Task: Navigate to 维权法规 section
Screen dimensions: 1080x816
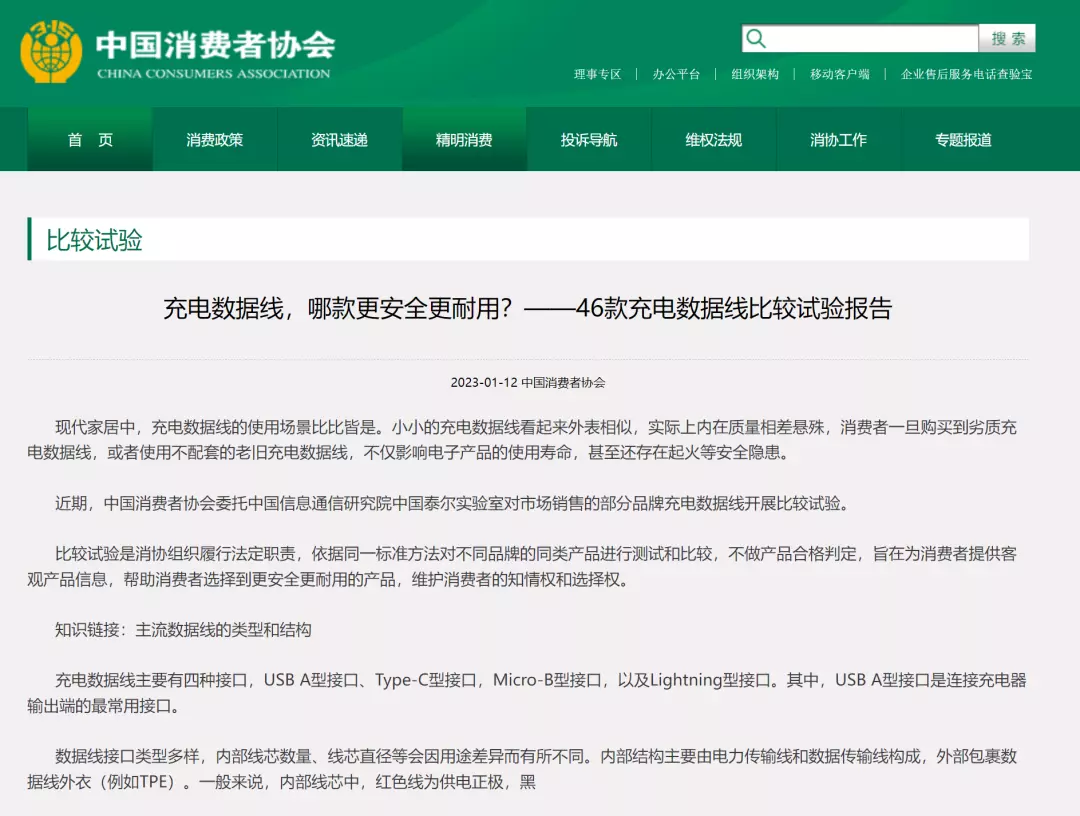Action: 713,140
